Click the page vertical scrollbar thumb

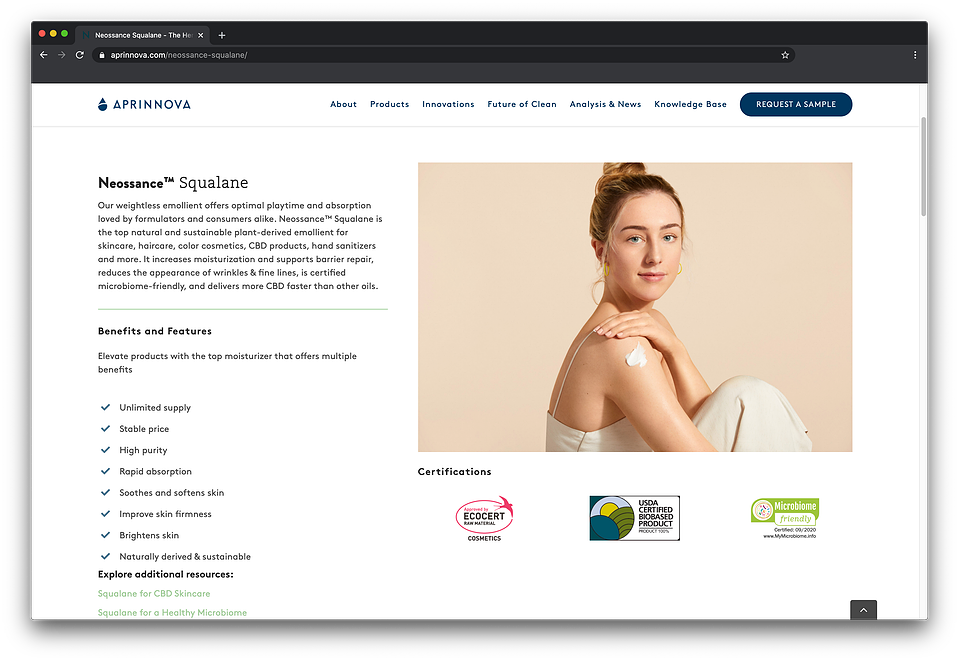pos(923,166)
